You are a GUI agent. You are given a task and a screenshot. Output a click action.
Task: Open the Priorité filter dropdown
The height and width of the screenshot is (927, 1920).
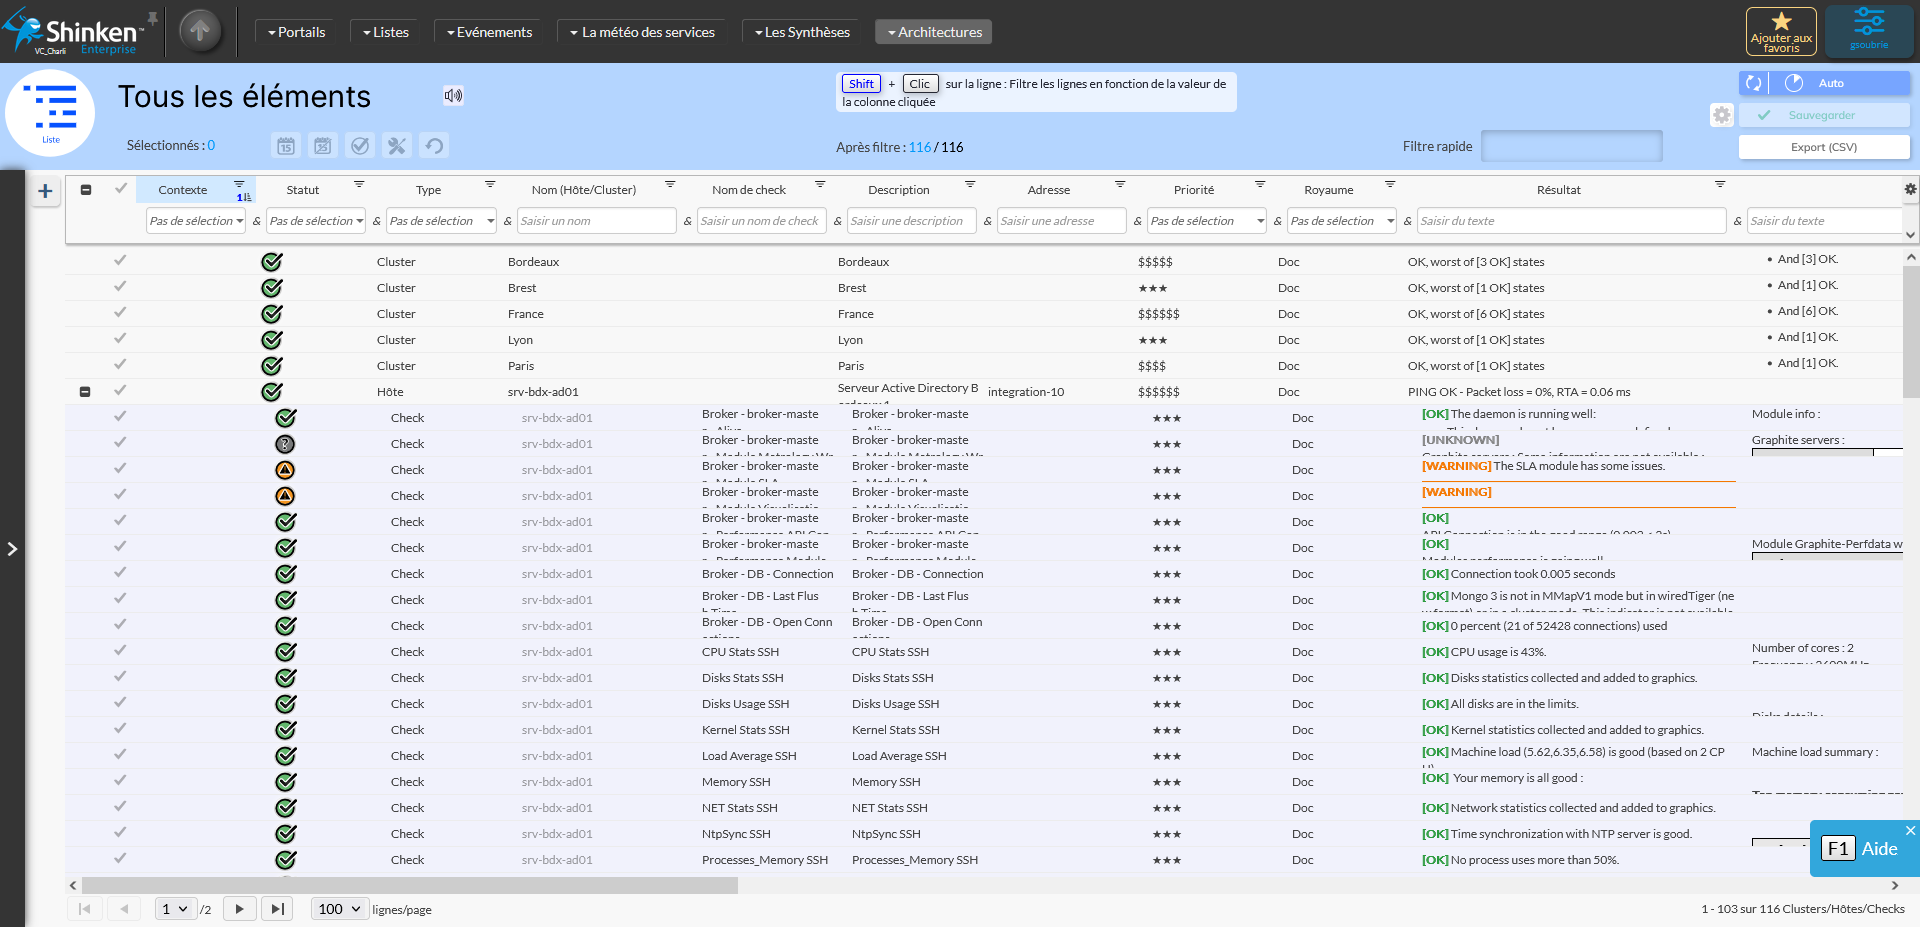(1206, 221)
